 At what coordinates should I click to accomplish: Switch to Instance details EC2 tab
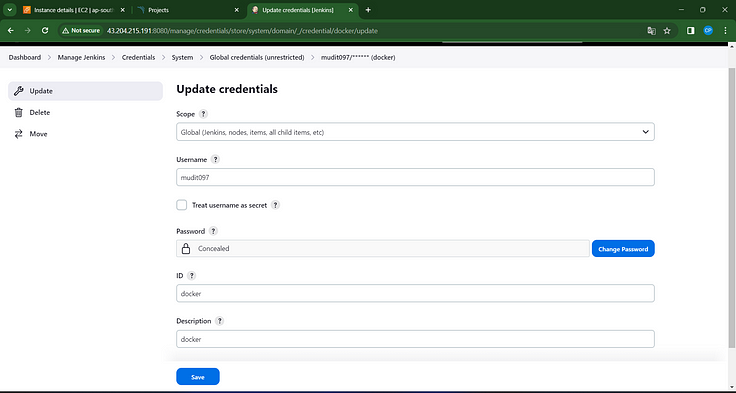(74, 10)
